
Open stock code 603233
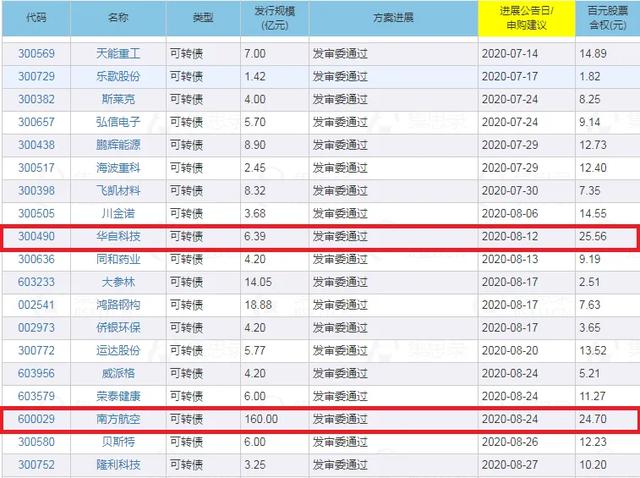click(36, 282)
